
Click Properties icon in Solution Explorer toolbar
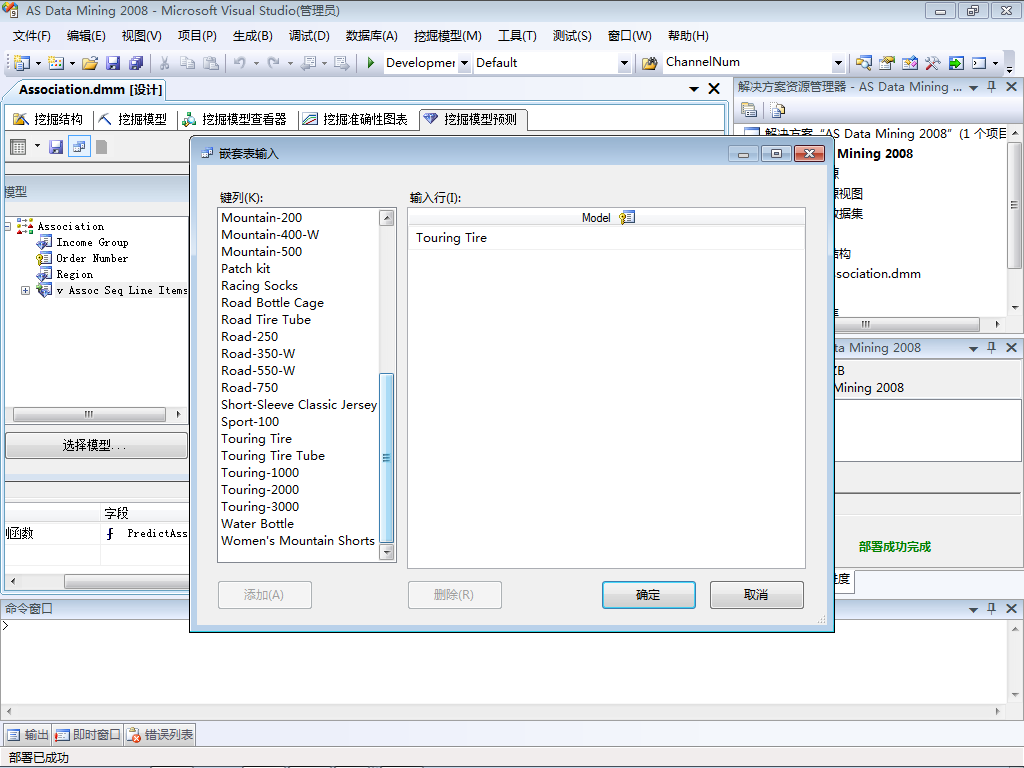click(x=749, y=110)
